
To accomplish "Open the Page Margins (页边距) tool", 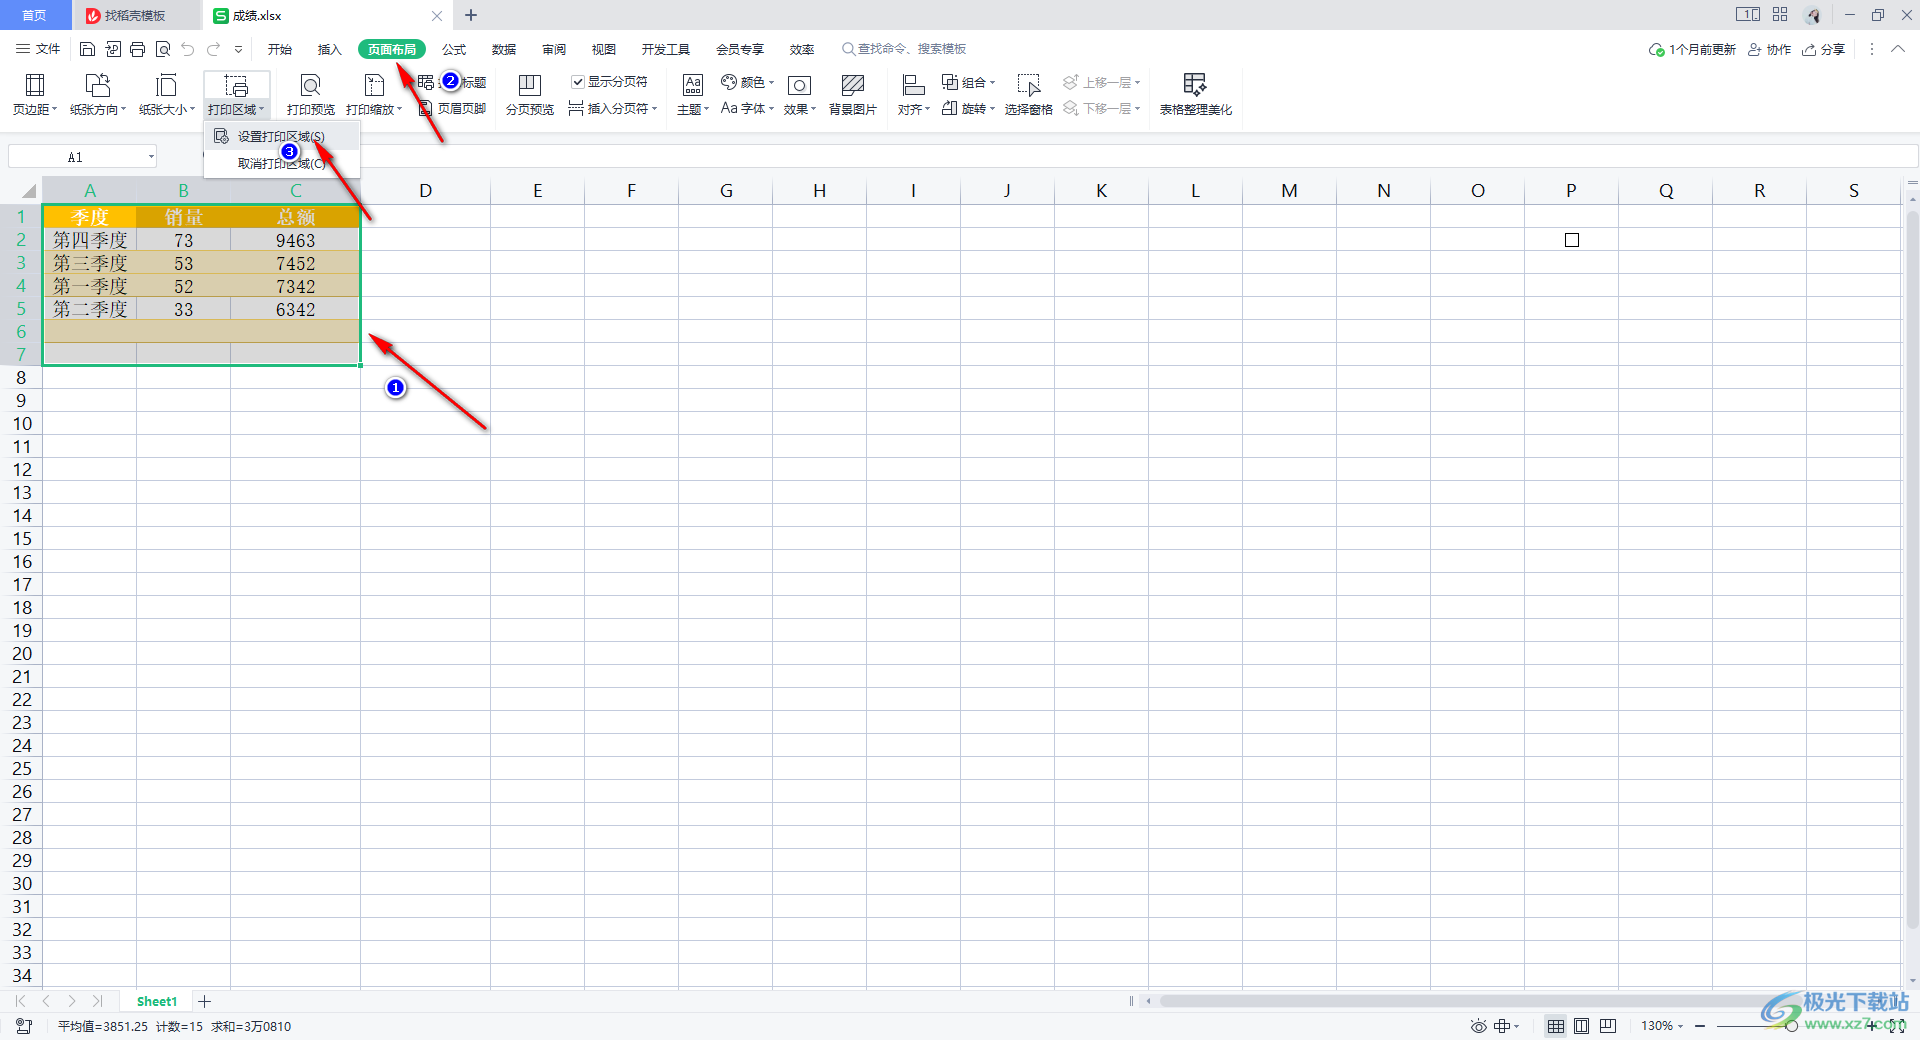I will 34,95.
